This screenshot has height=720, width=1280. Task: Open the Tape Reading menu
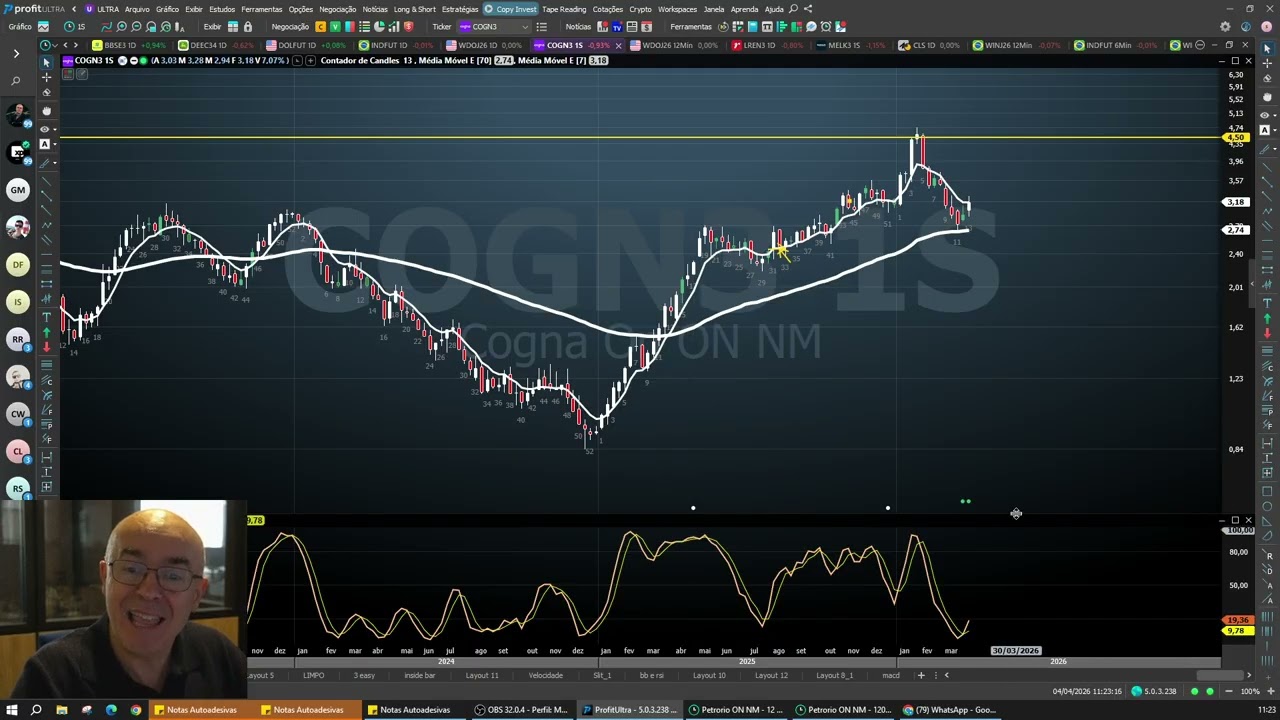[x=564, y=9]
